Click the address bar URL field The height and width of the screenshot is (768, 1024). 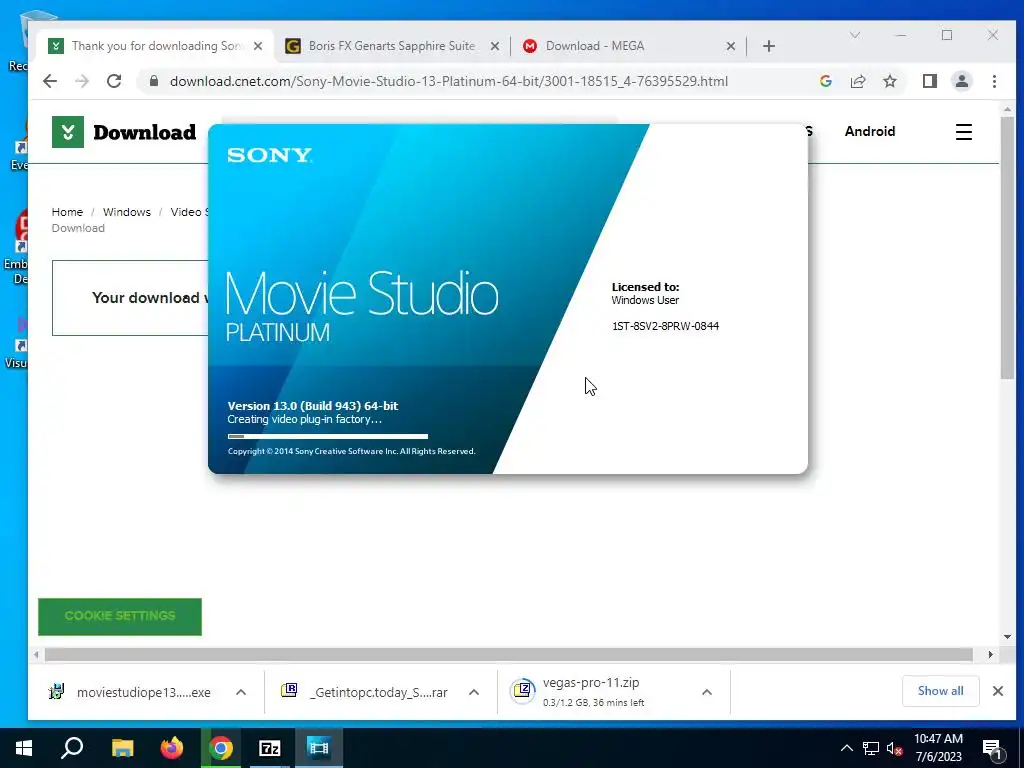click(449, 81)
